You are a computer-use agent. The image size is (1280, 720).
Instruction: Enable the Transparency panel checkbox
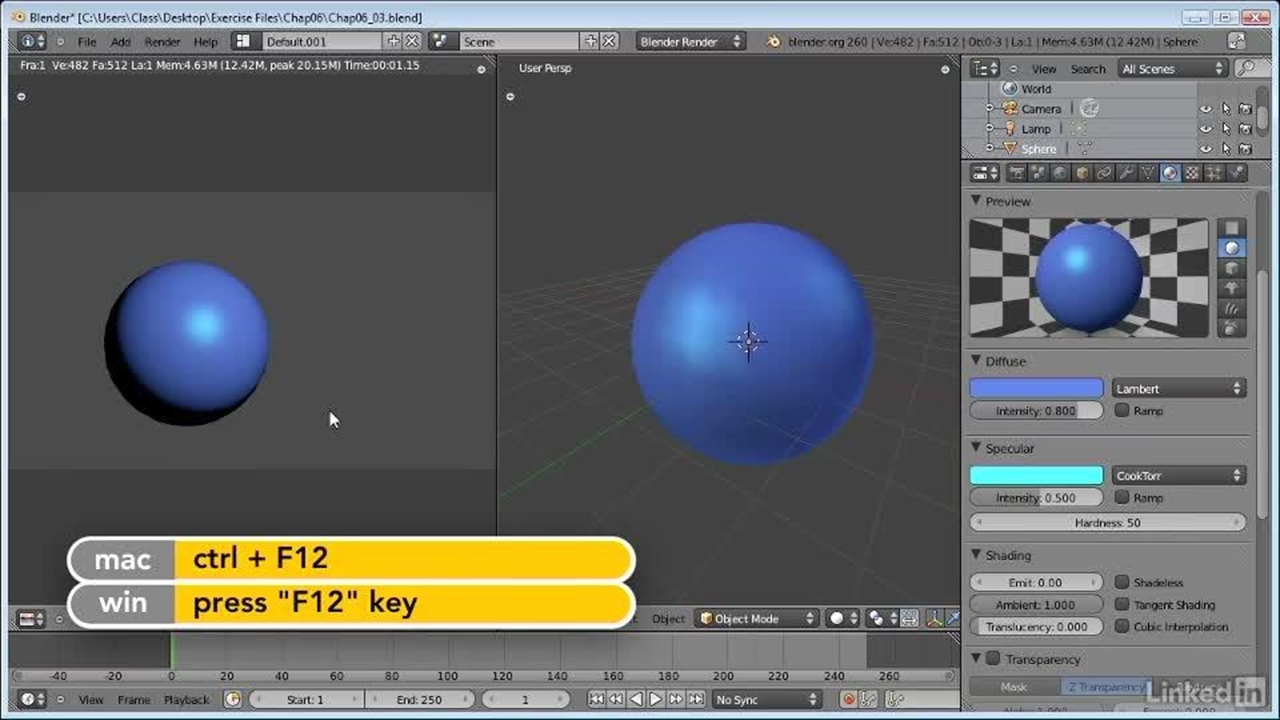993,659
